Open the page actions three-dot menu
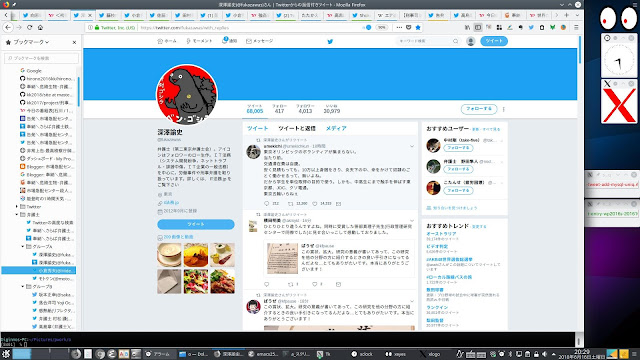 (399, 27)
